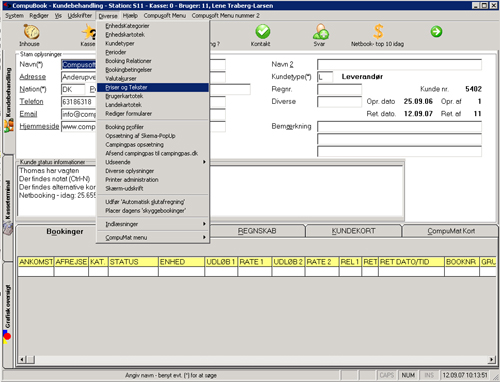Image resolution: width=500 pixels, height=382 pixels.
Task: Click the table's right scroll arrow
Action: point(492,359)
